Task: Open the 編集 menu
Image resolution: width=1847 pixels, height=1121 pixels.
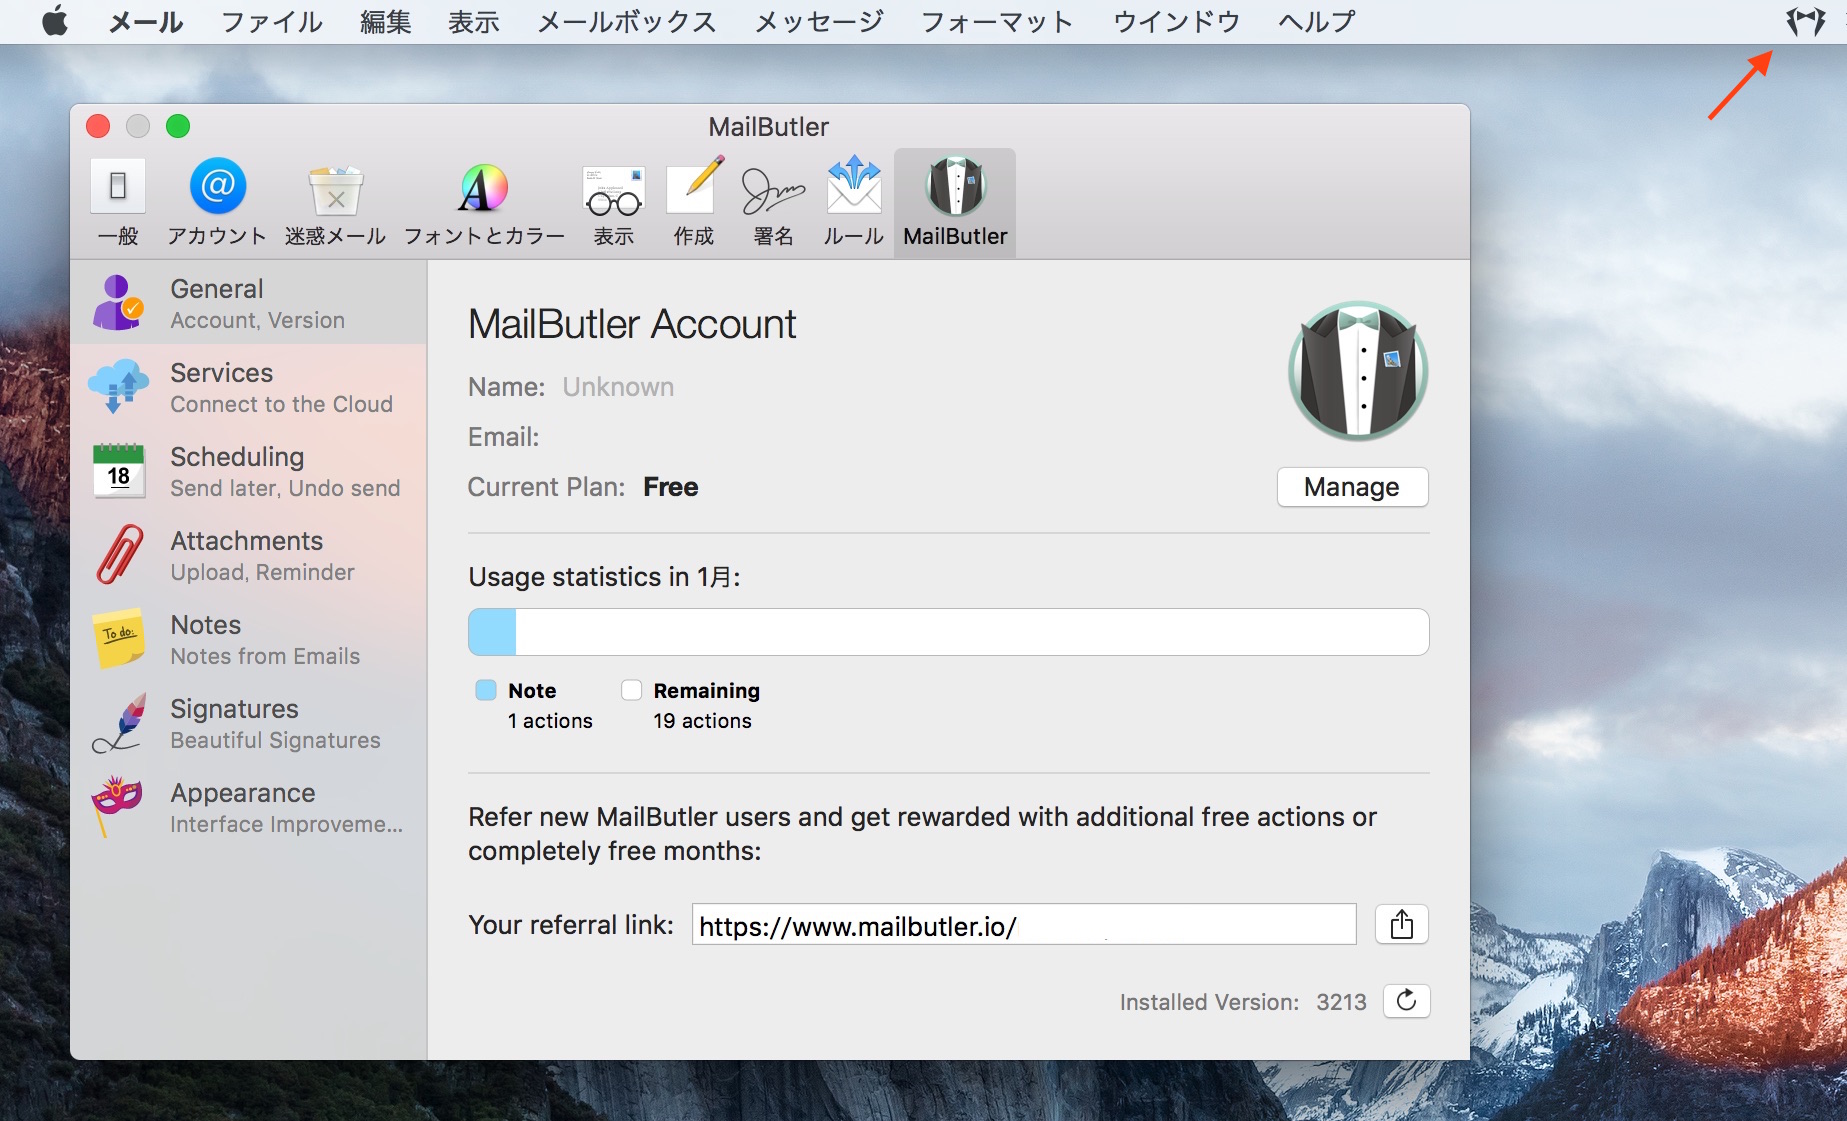Action: (x=386, y=21)
